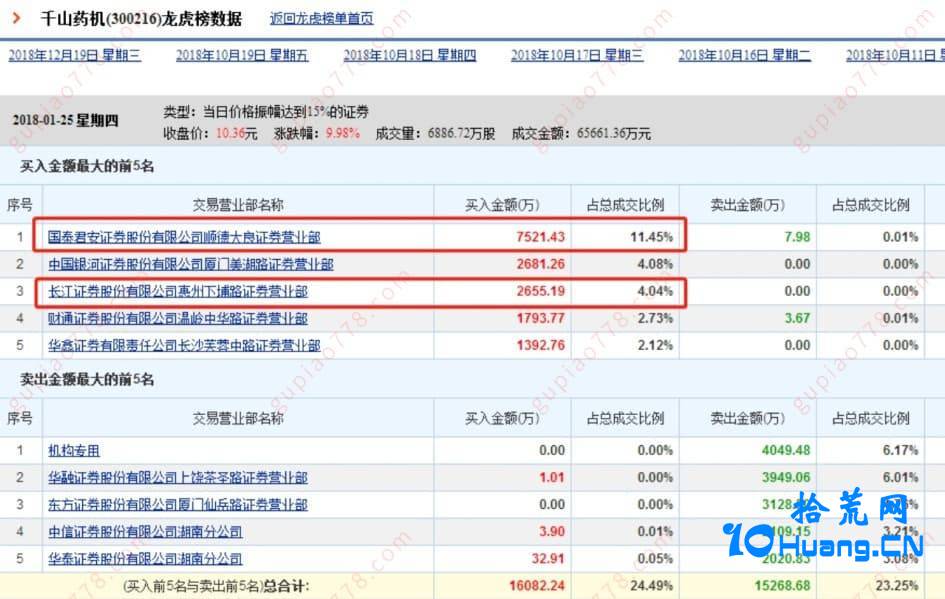Click buy amount 2681.26

click(540, 264)
